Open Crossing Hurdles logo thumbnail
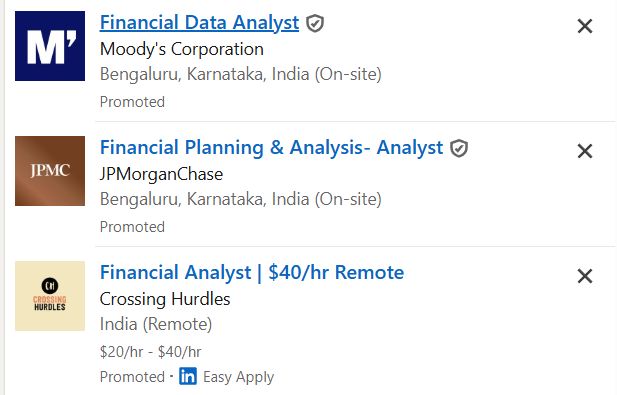The height and width of the screenshot is (395, 617). 50,296
